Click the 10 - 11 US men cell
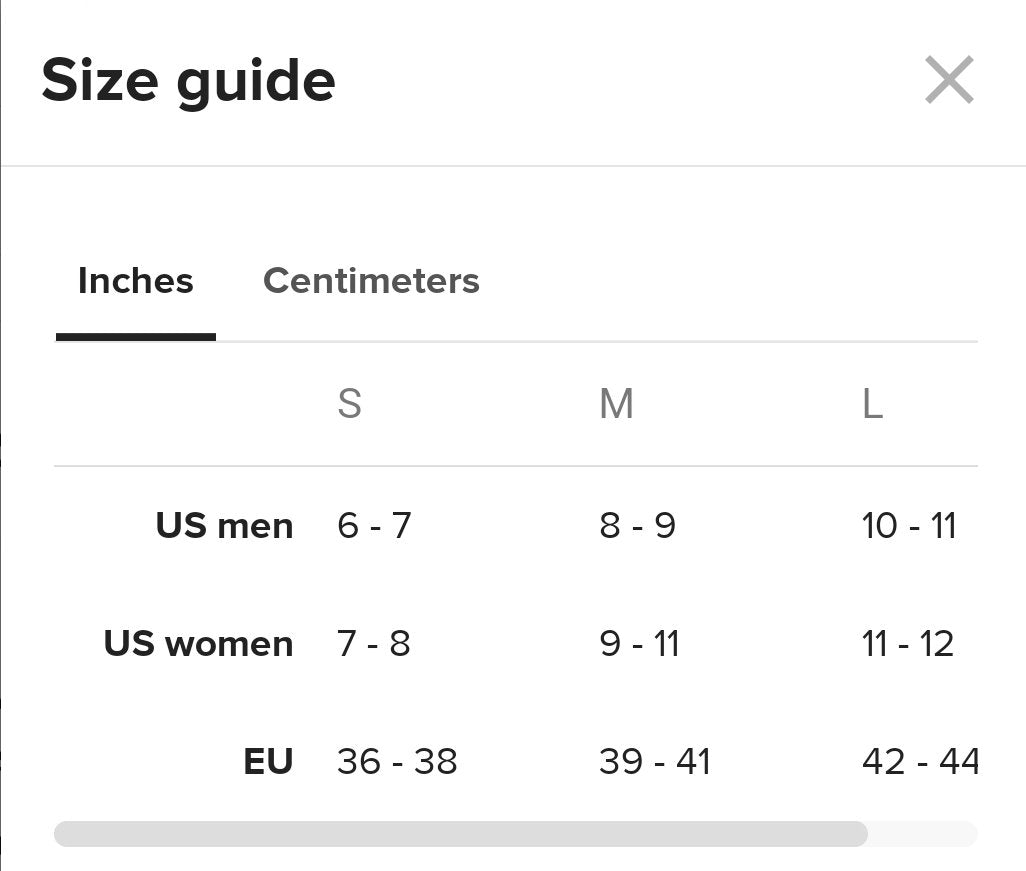1026x871 pixels. (909, 525)
